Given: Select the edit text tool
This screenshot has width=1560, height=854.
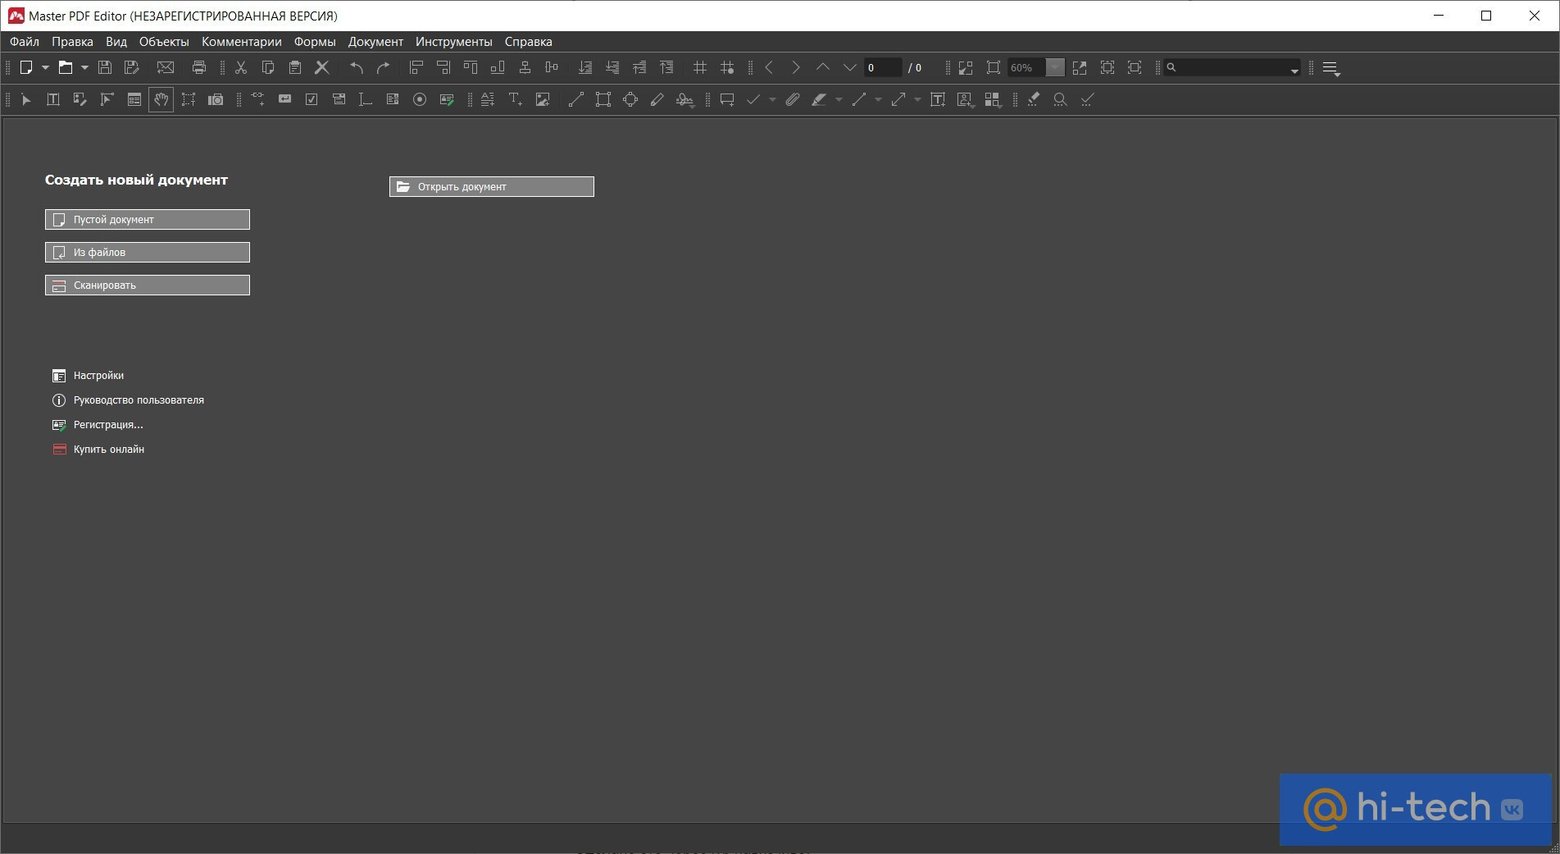Looking at the screenshot, I should pyautogui.click(x=53, y=100).
